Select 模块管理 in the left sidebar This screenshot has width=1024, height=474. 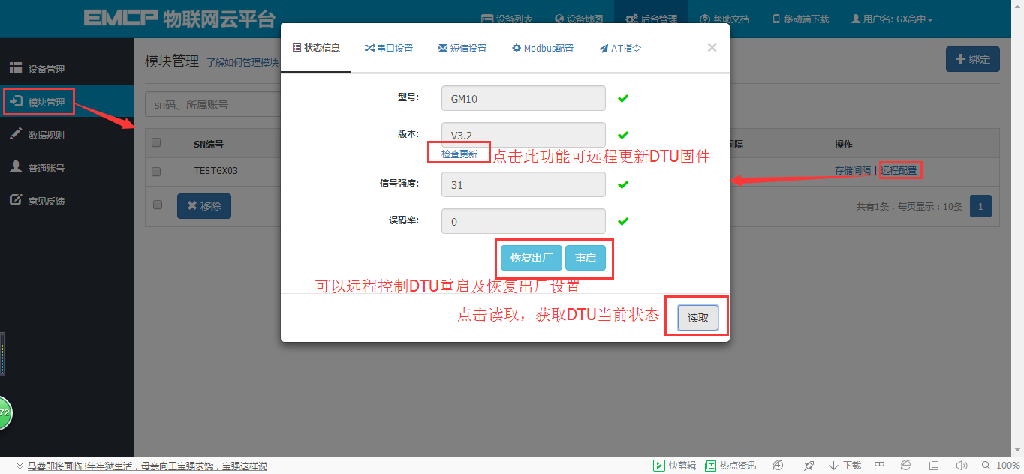(x=40, y=102)
